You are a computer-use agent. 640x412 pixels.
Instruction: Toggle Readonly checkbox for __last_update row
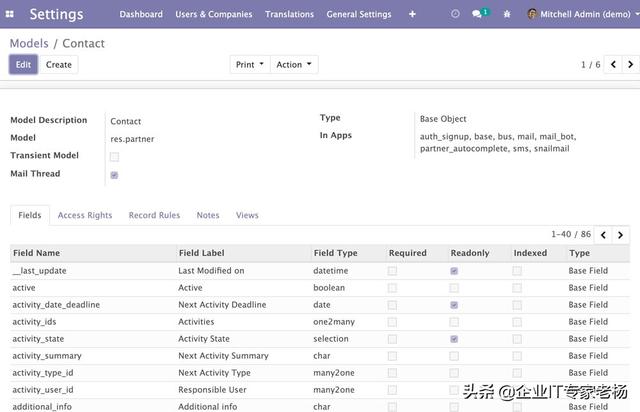454,271
